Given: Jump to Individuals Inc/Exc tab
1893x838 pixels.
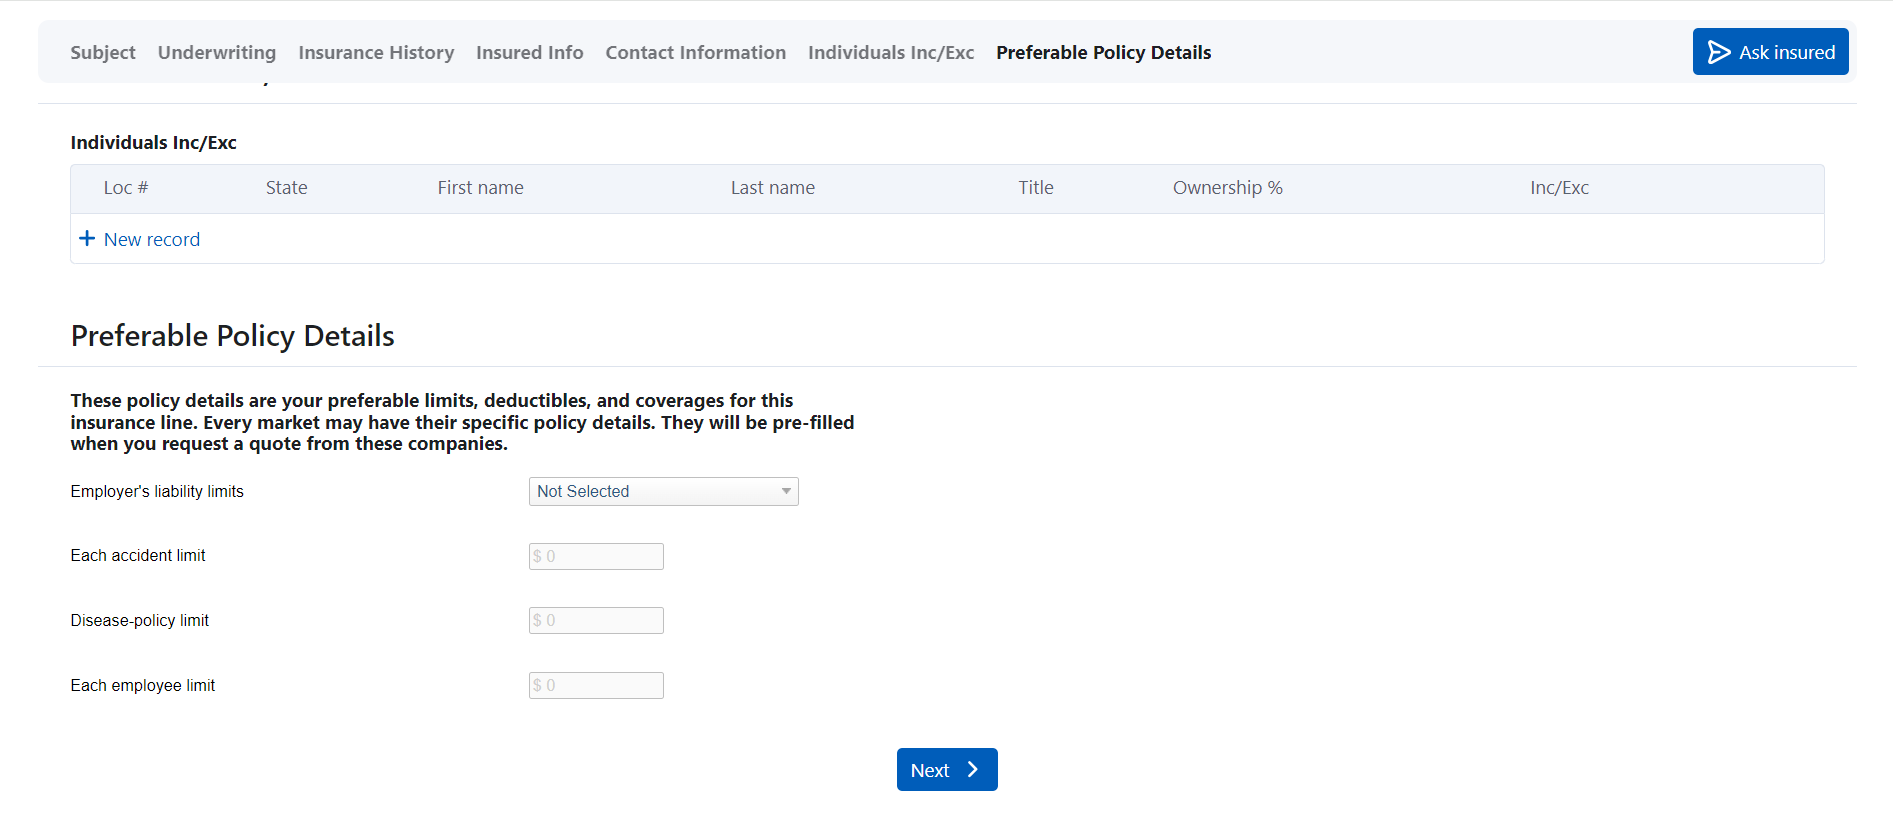Looking at the screenshot, I should 890,53.
